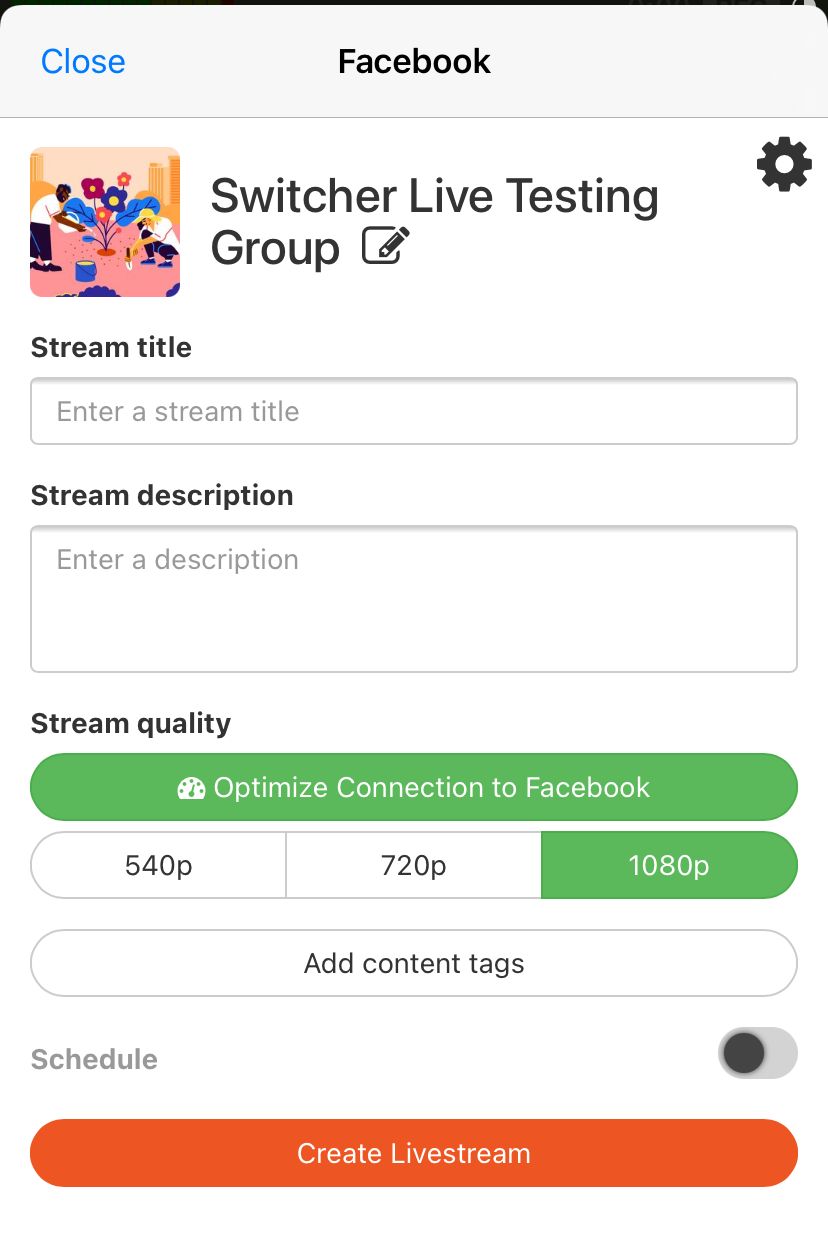Click the speedometer icon on Optimize button

coord(191,788)
